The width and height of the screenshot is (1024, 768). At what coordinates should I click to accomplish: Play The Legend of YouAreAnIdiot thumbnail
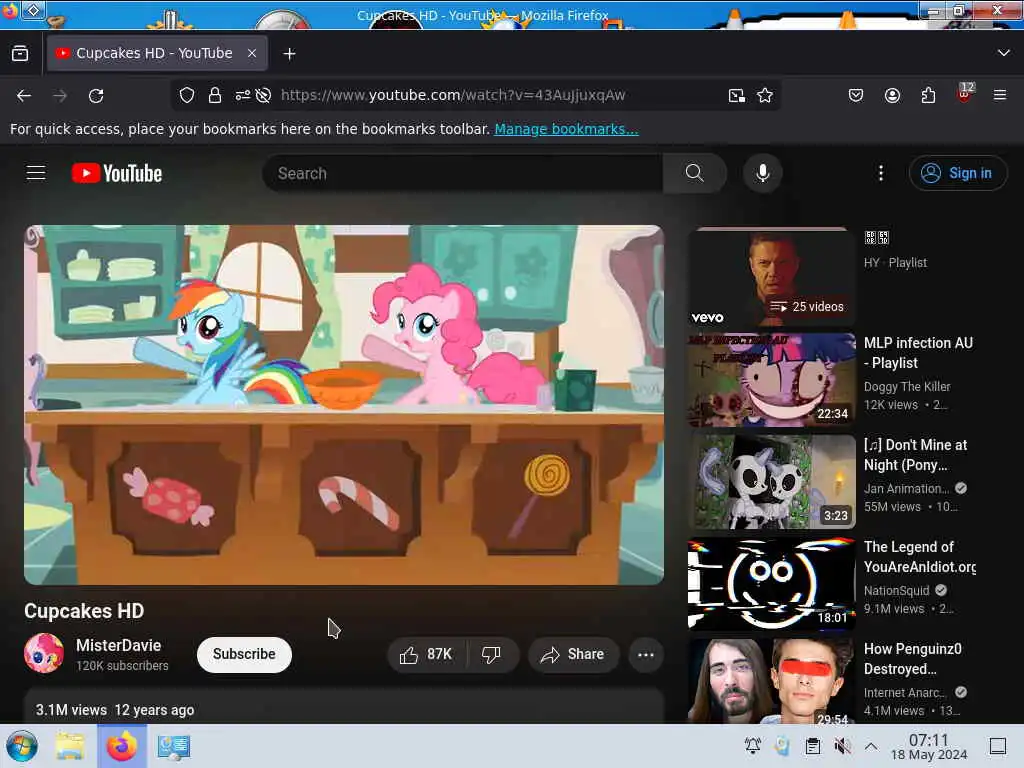pos(771,584)
